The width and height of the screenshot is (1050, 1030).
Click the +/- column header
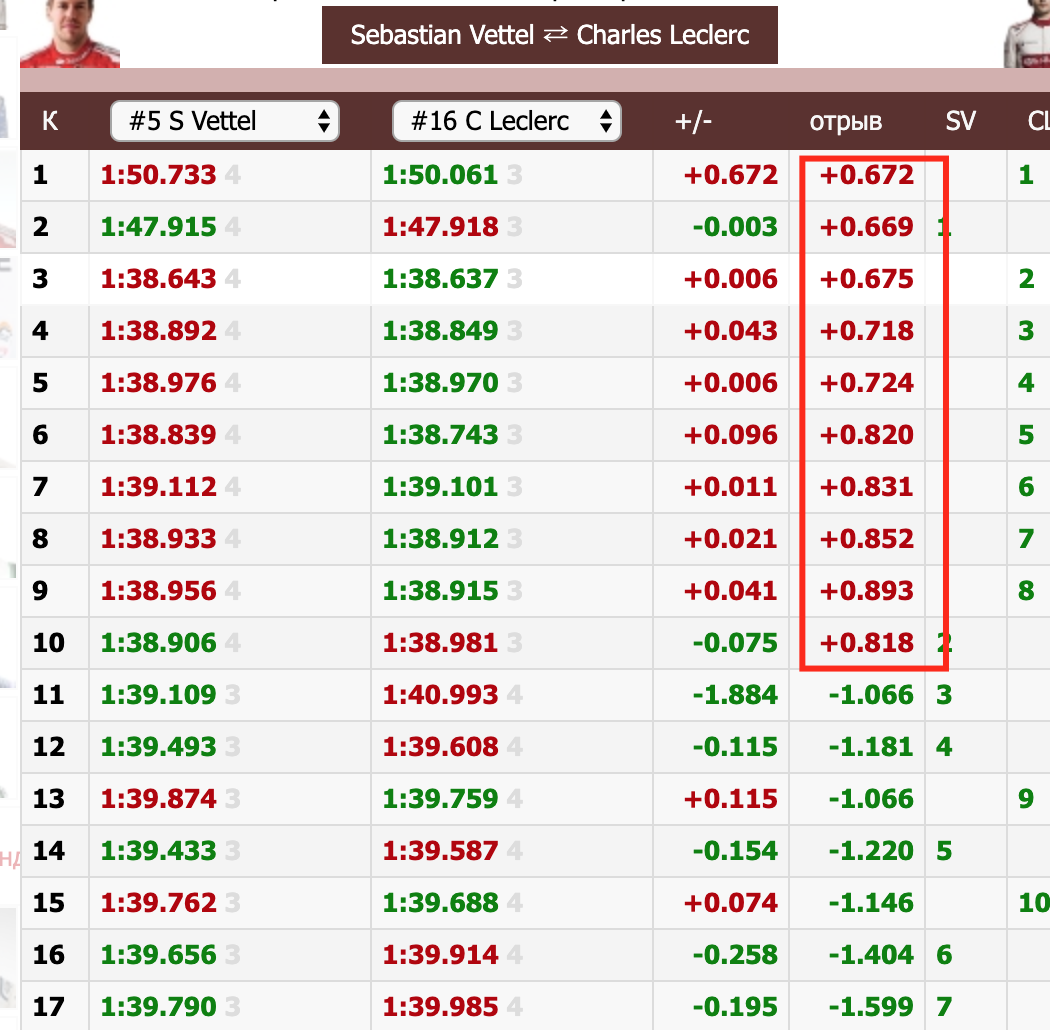click(693, 121)
